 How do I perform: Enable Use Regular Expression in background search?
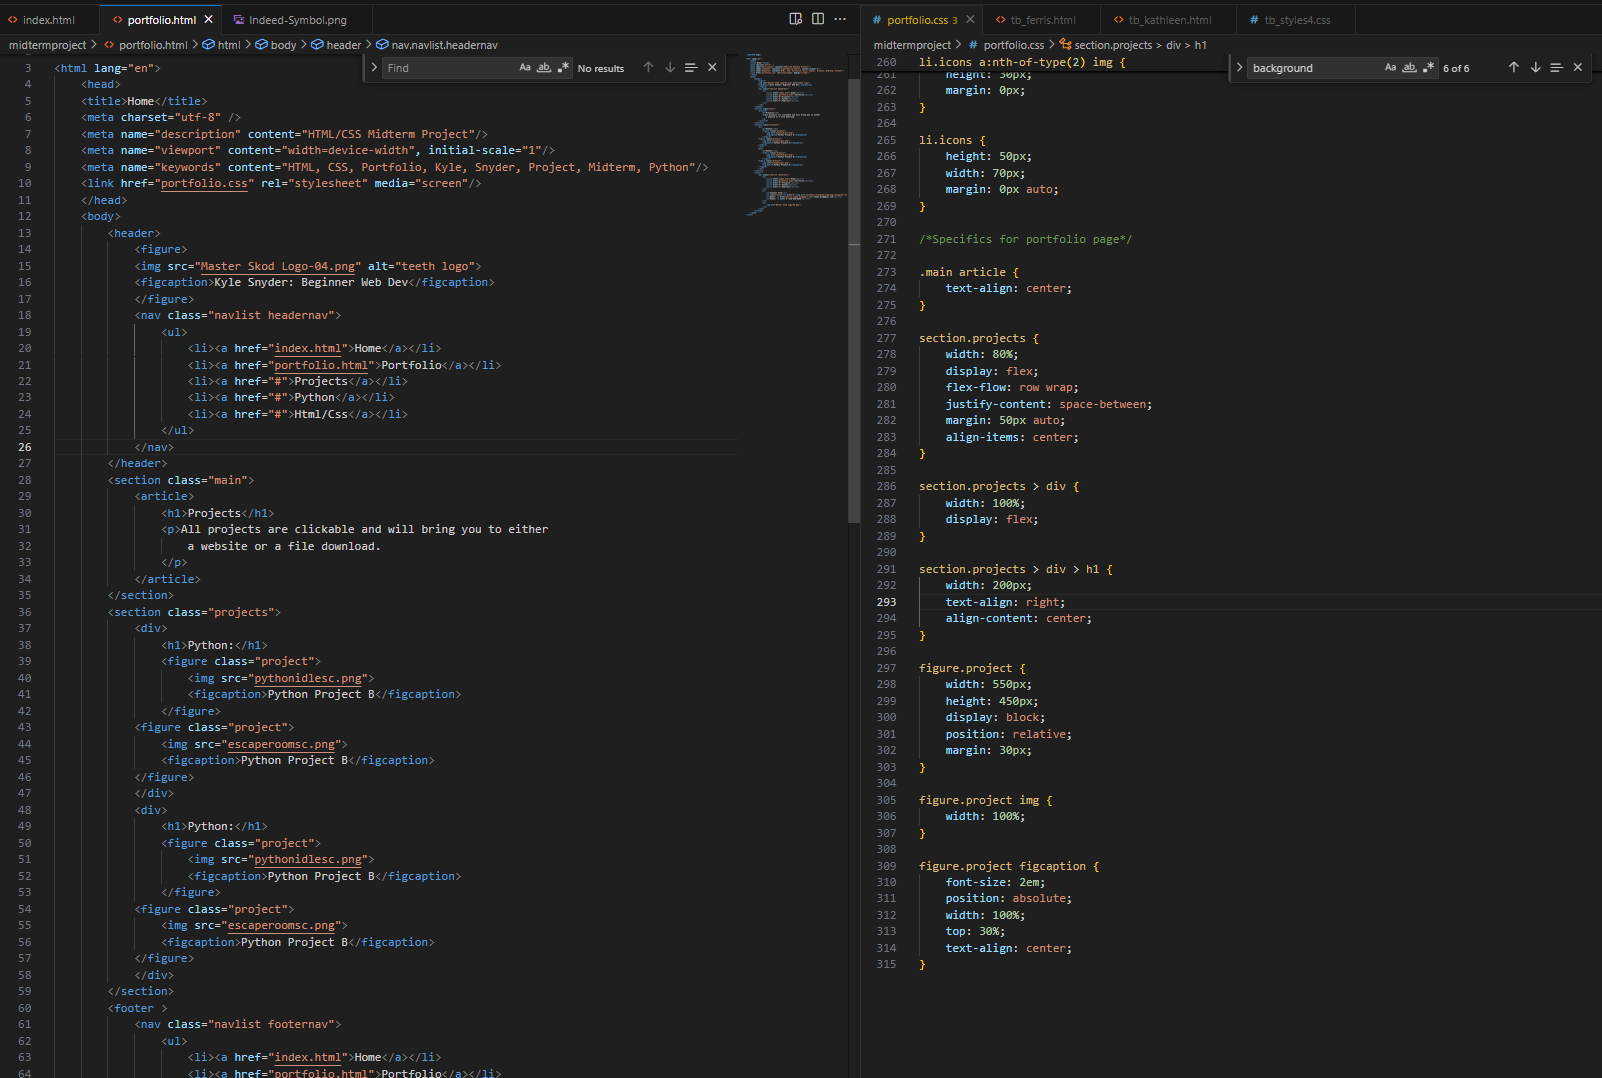pos(1428,68)
